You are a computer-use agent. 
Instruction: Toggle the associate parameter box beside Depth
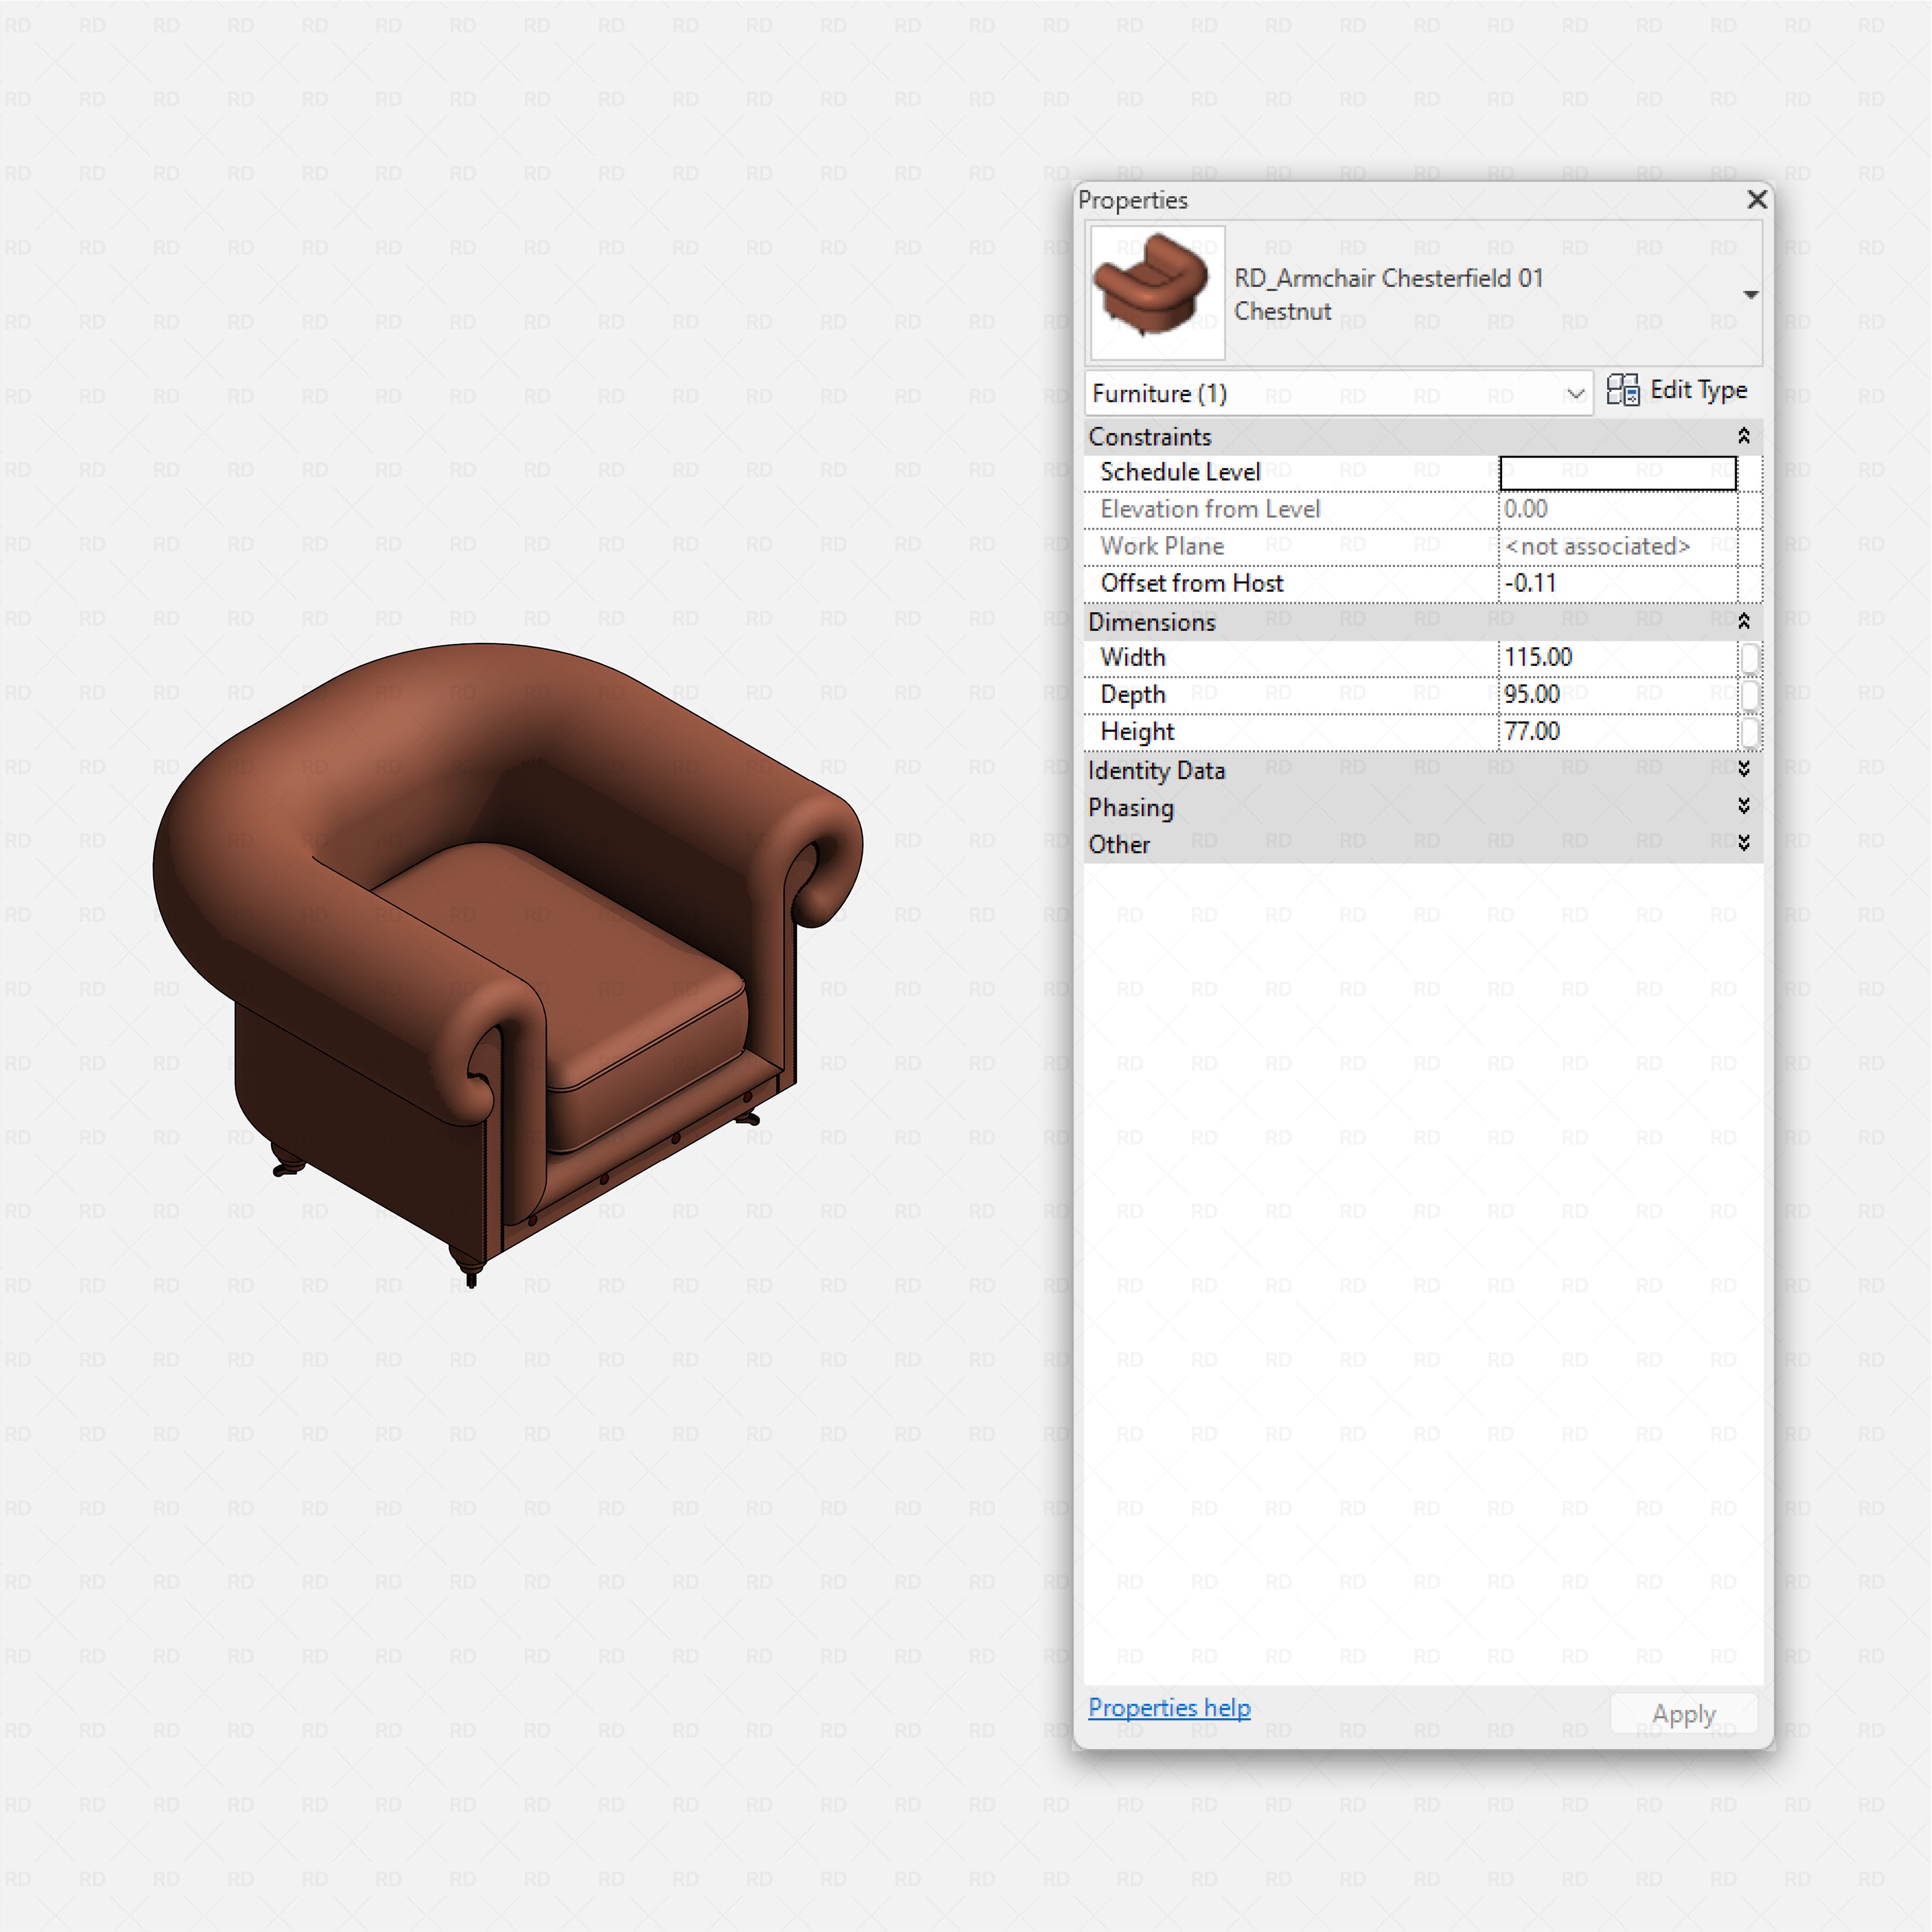click(1751, 694)
